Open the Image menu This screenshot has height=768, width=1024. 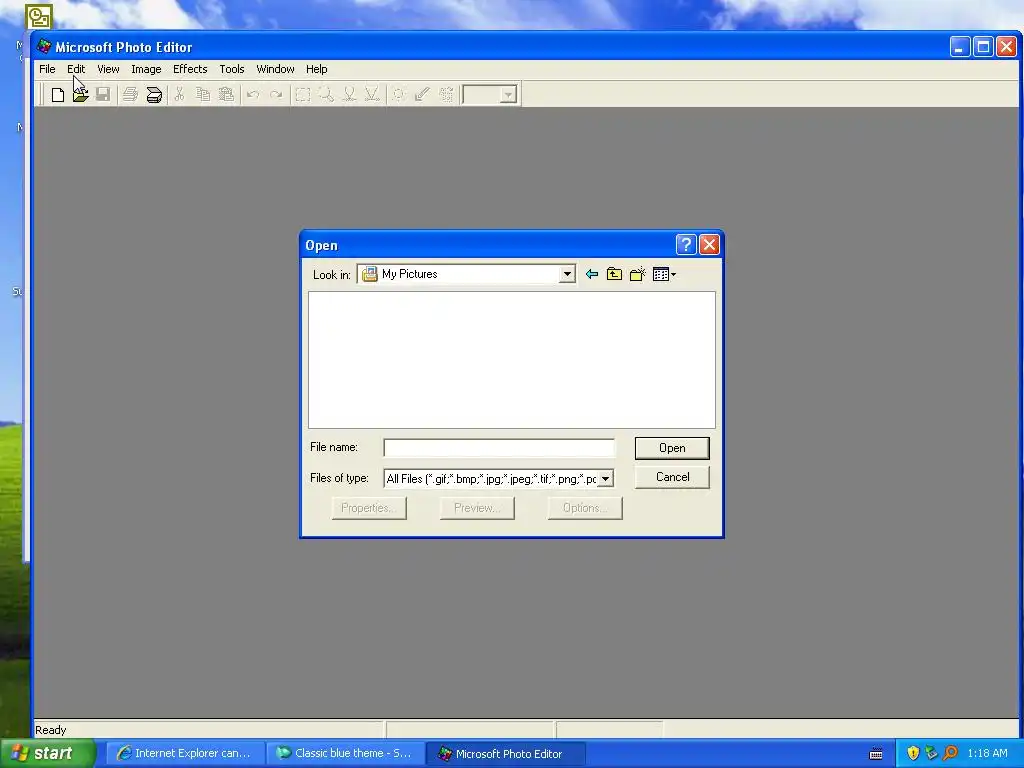146,69
